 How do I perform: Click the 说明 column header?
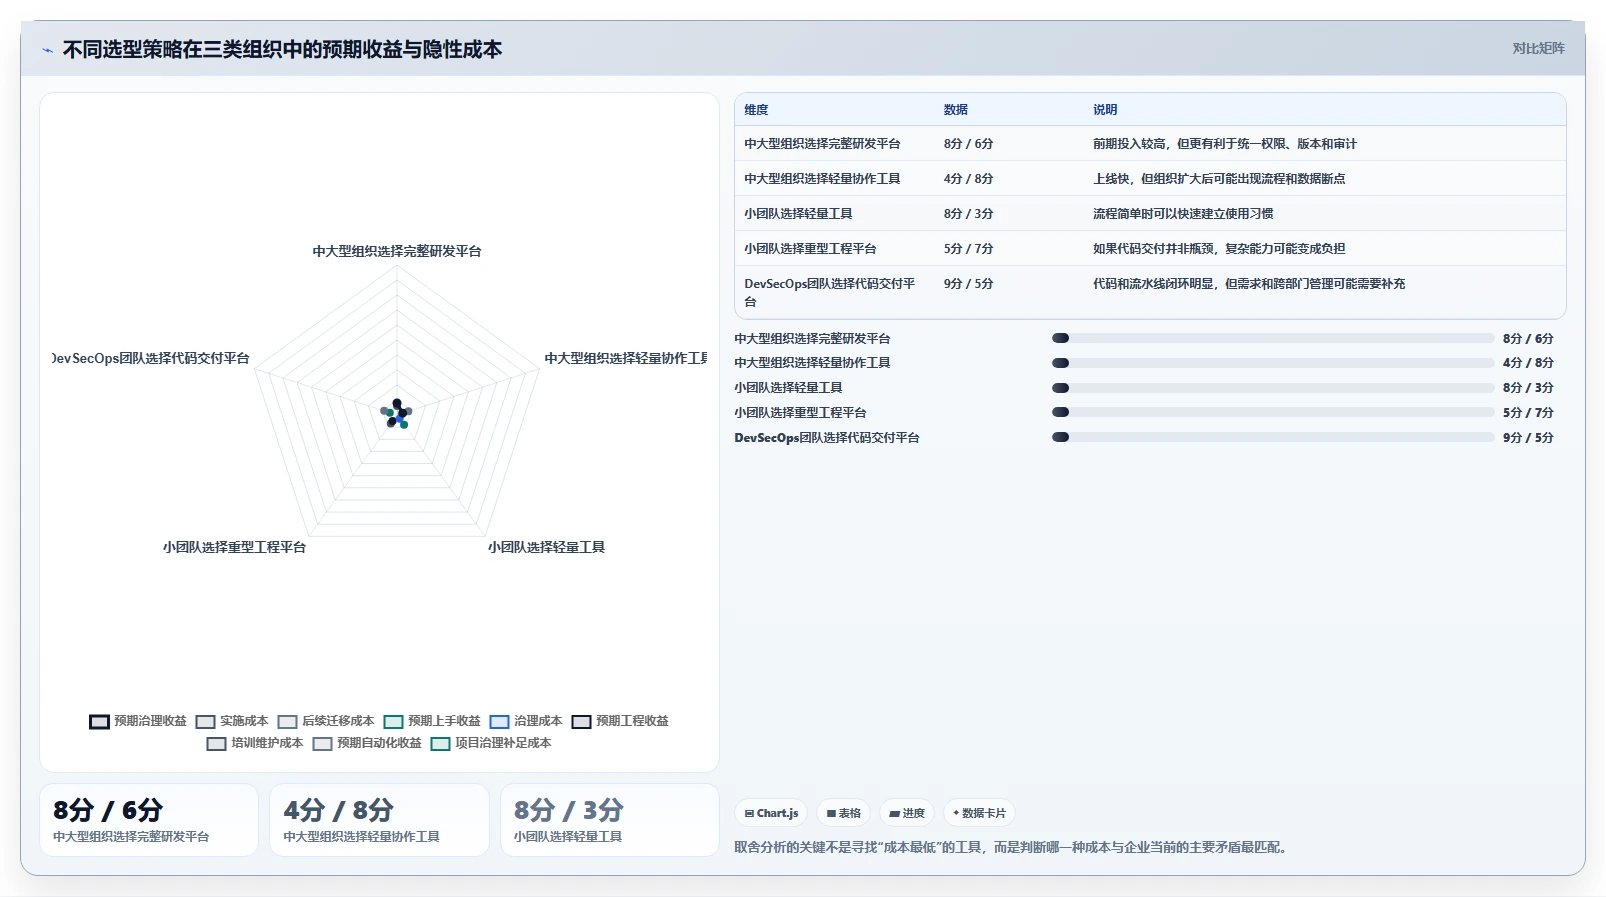pyautogui.click(x=1105, y=110)
